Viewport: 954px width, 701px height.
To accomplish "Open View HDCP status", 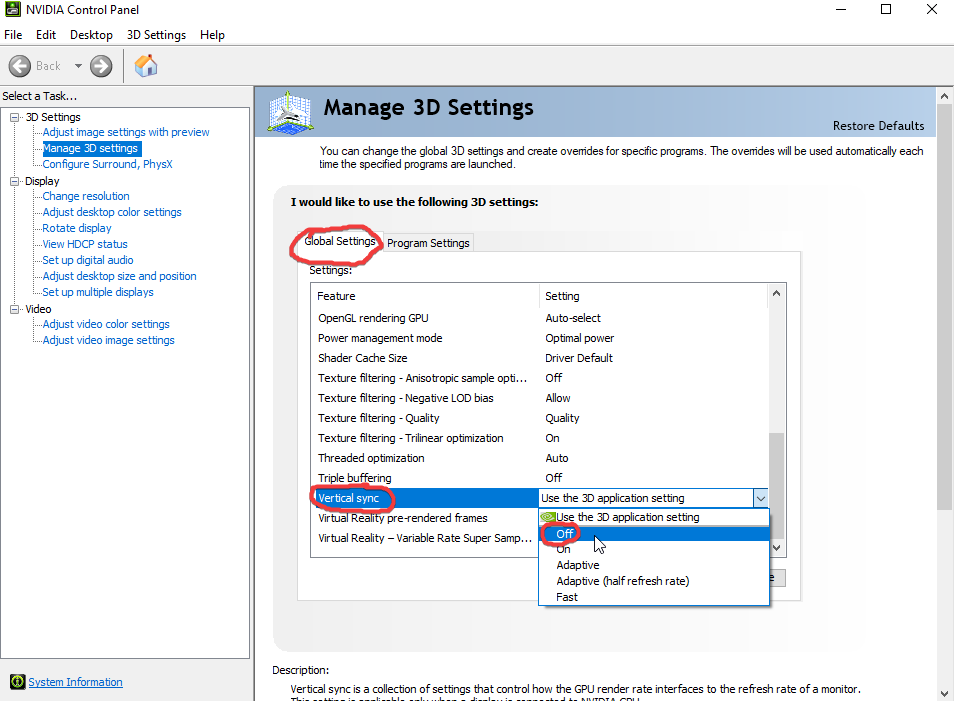I will coord(85,244).
